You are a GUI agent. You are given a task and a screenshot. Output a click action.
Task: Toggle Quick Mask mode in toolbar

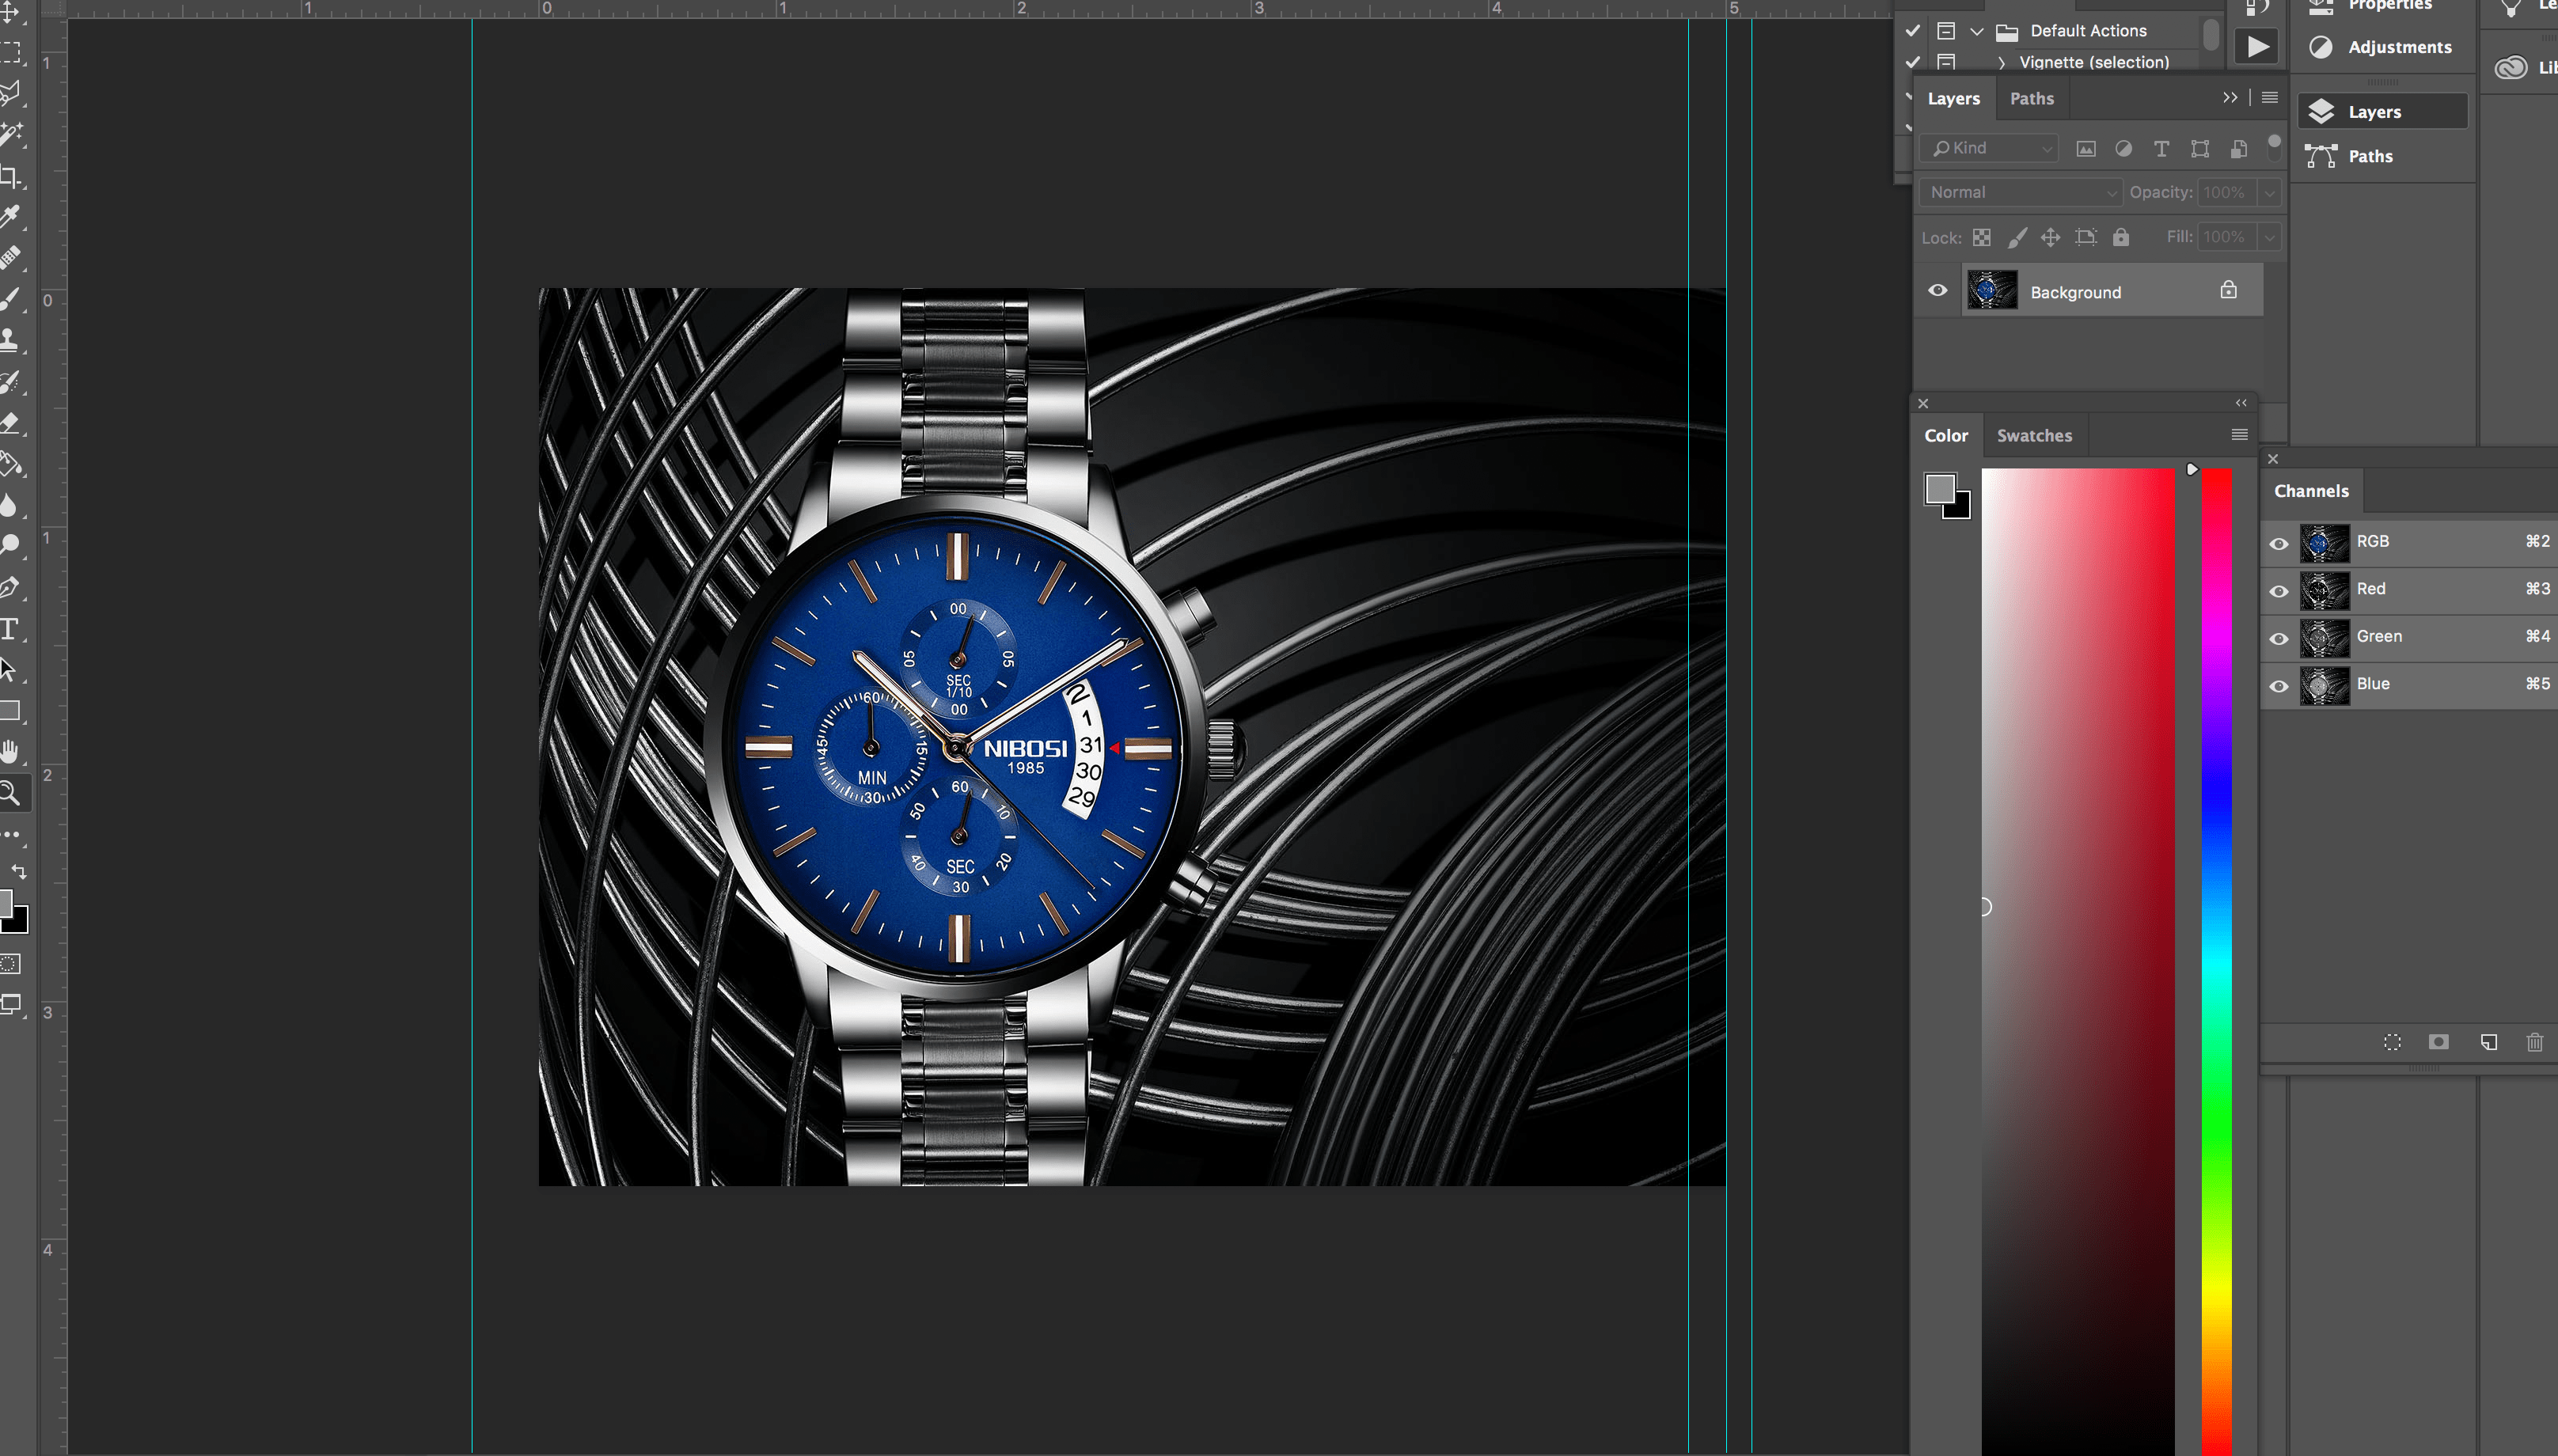point(10,964)
